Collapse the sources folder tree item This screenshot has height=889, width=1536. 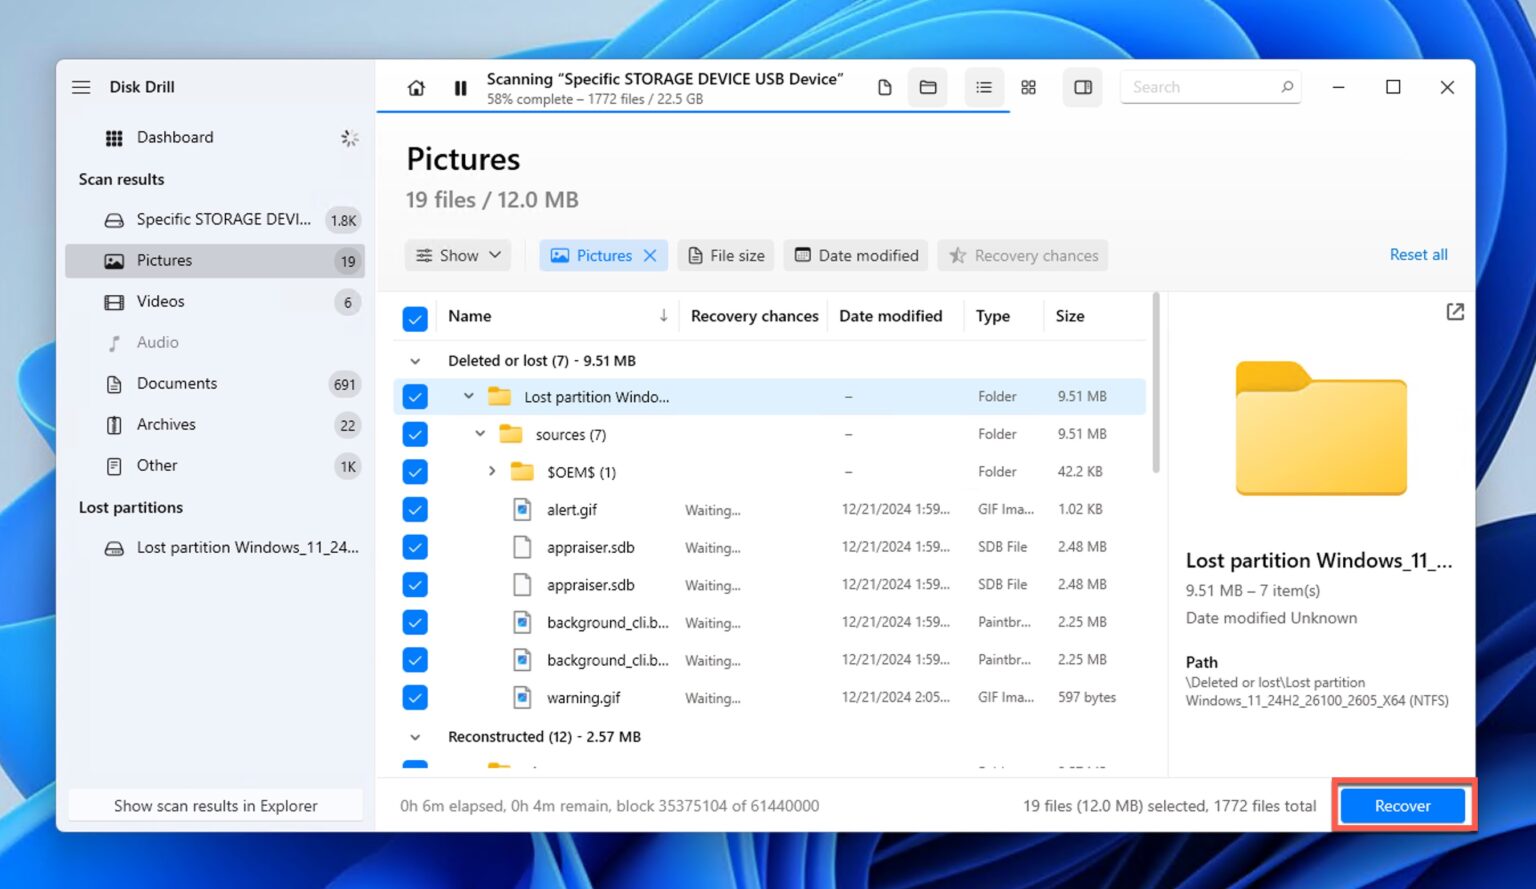coord(479,433)
